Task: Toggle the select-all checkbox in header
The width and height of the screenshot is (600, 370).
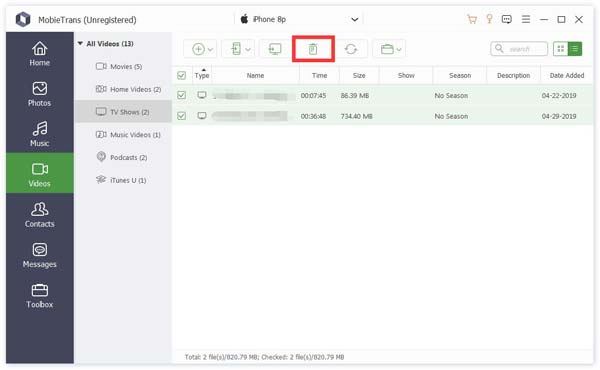Action: pos(182,75)
